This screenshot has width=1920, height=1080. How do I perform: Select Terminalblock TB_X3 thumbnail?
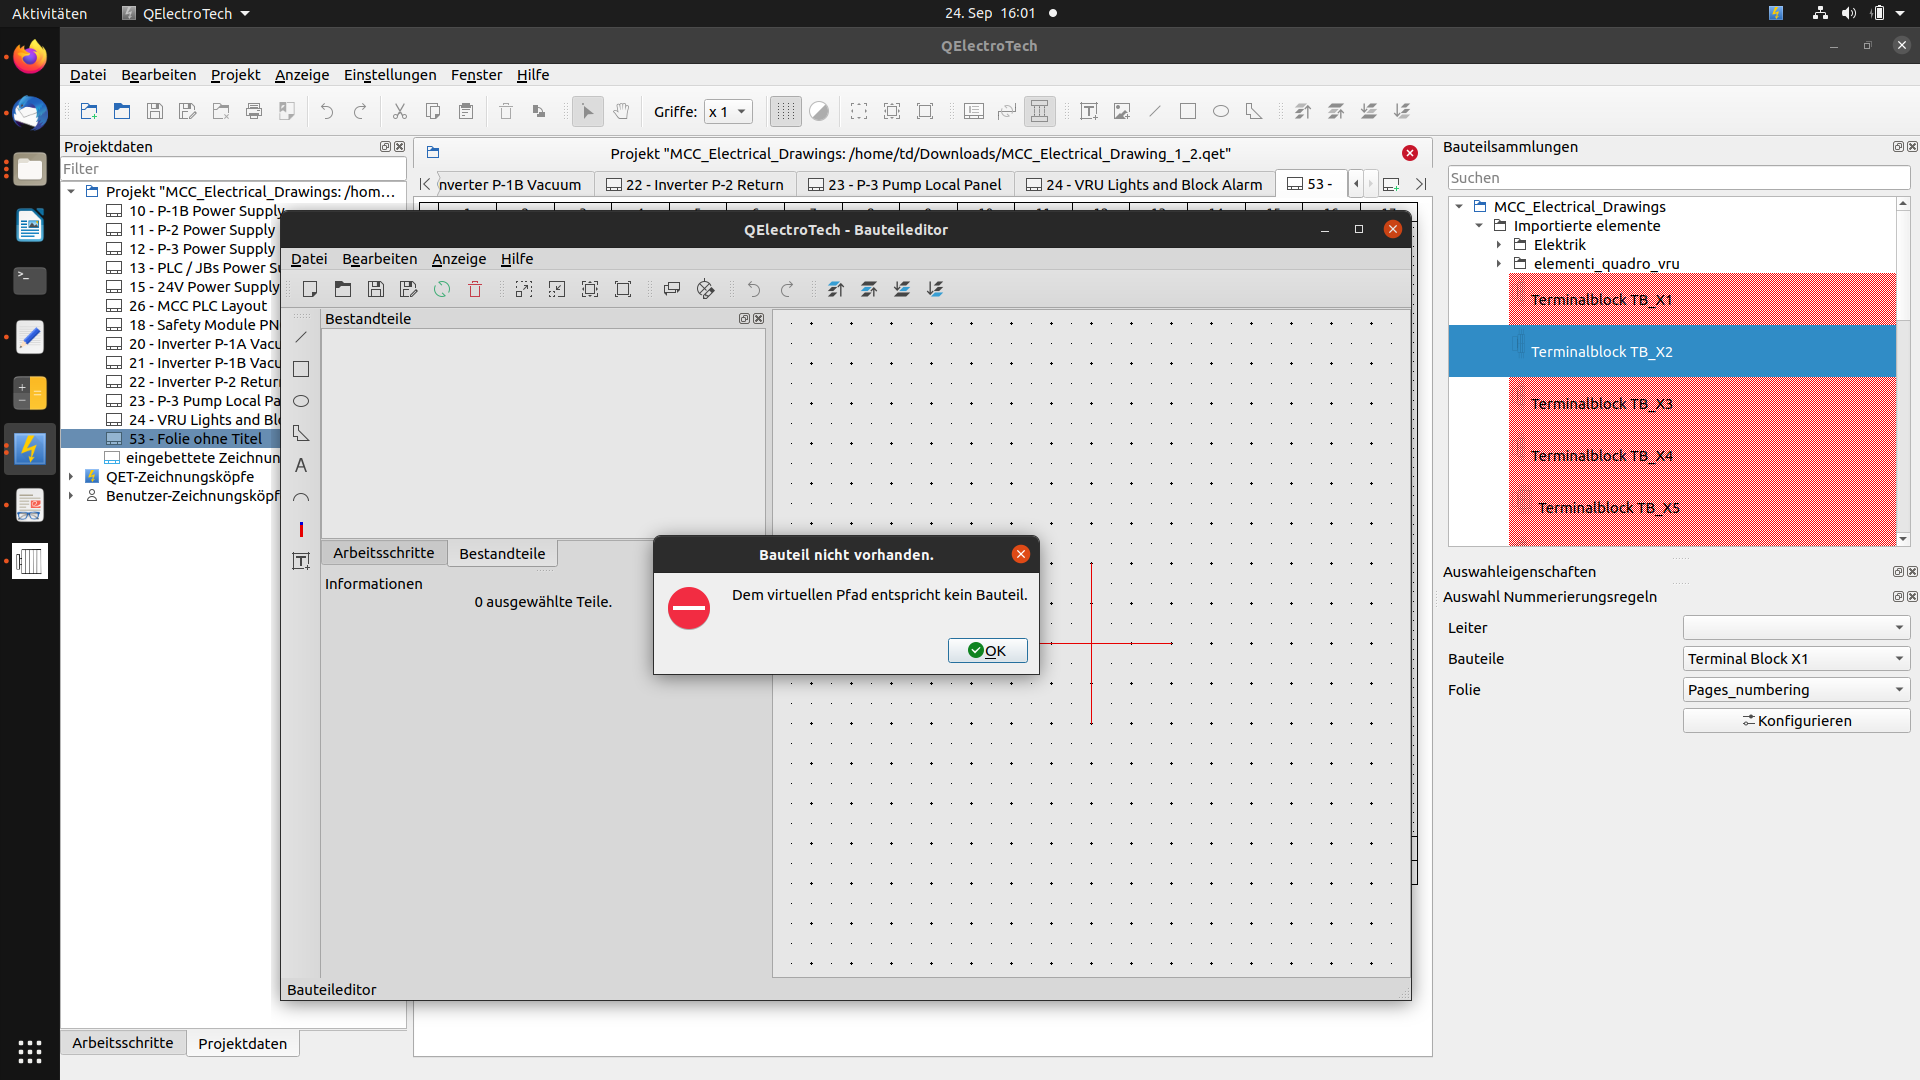[x=1601, y=404]
